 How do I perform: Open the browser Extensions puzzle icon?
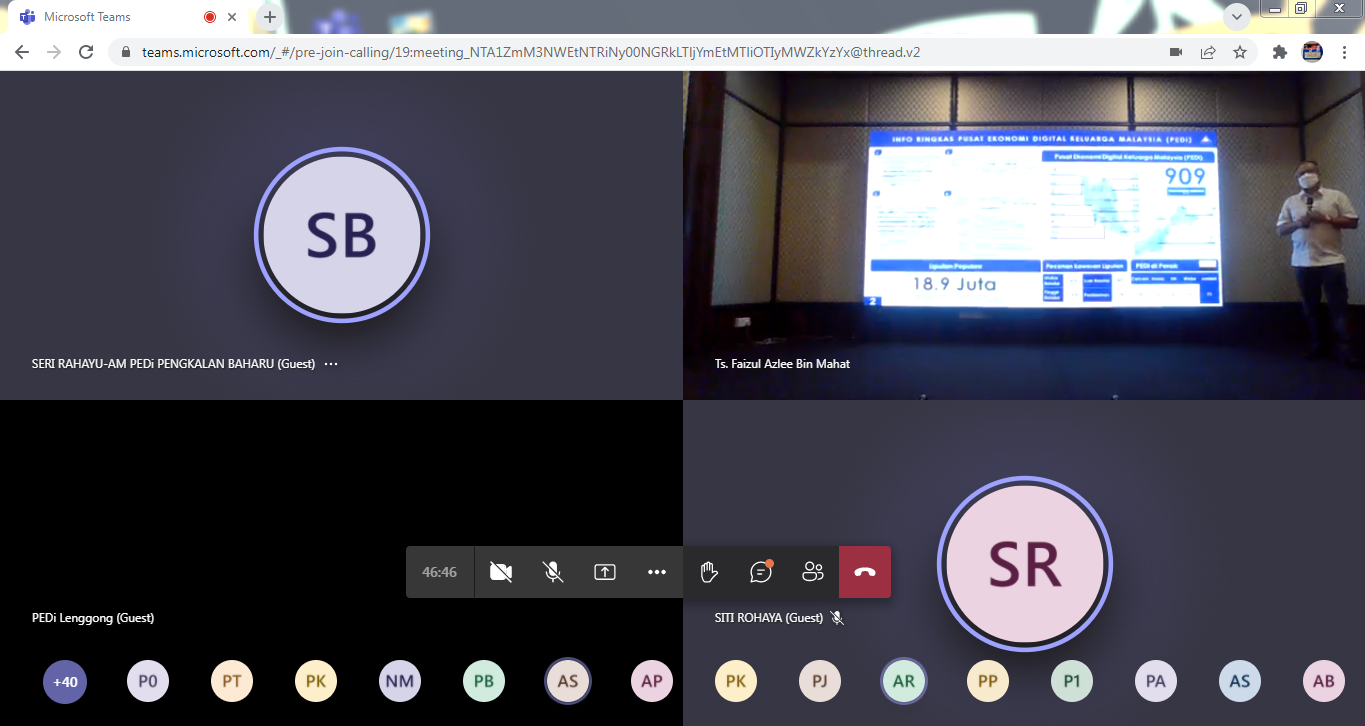1279,52
